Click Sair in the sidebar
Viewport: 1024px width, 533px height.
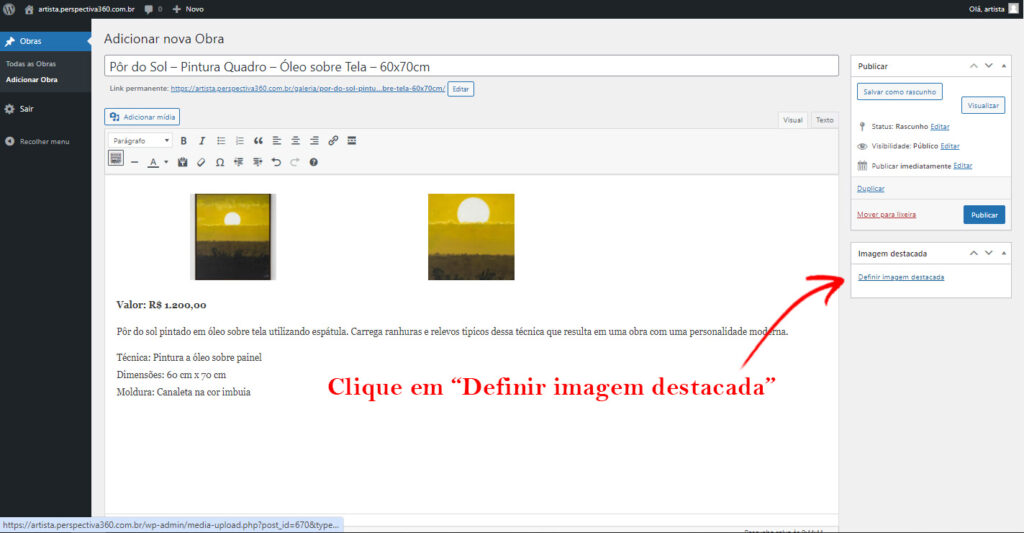26,109
